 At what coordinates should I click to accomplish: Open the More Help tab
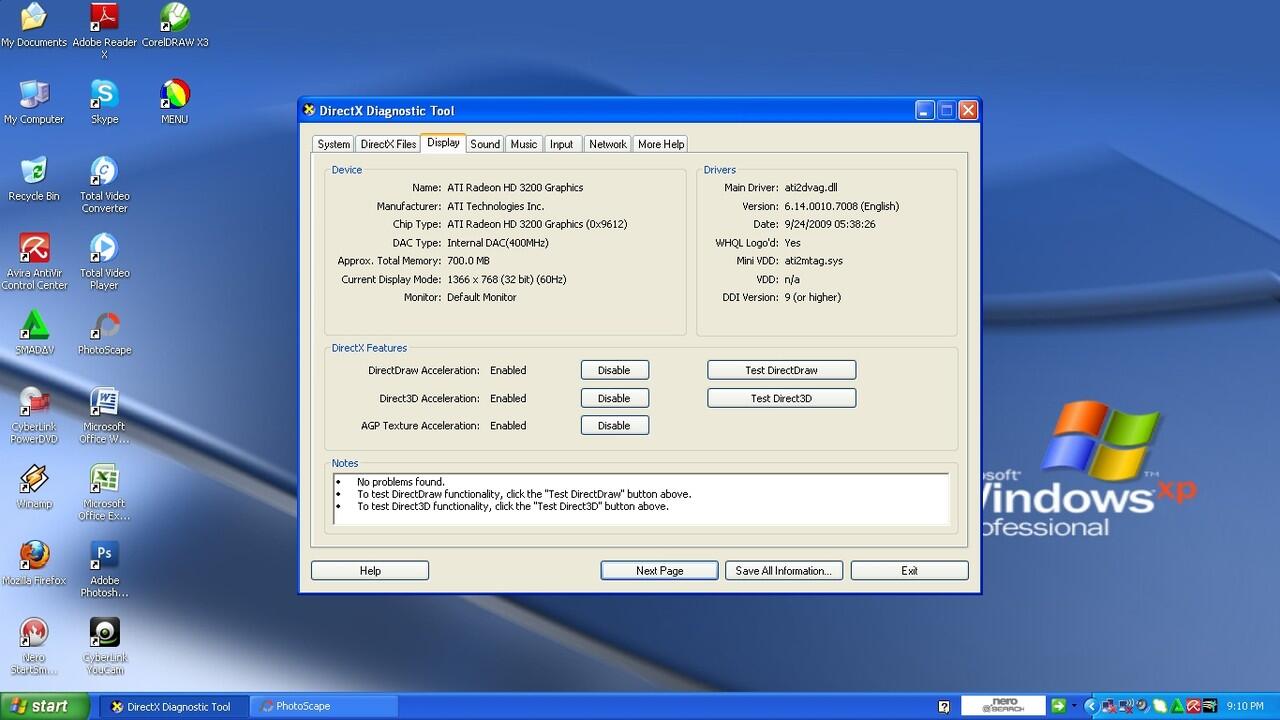pos(661,144)
